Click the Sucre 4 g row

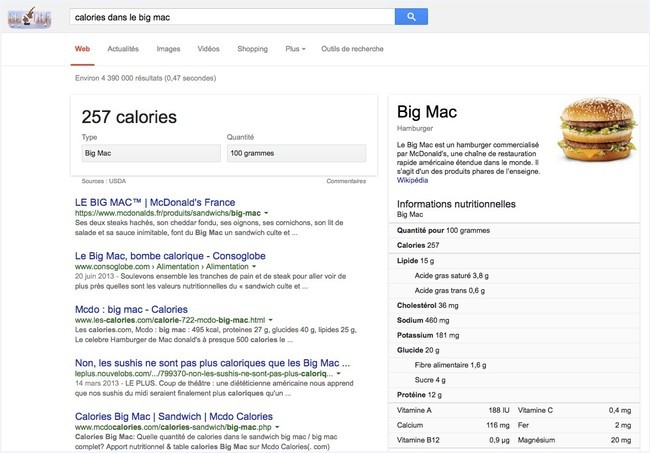coord(514,380)
